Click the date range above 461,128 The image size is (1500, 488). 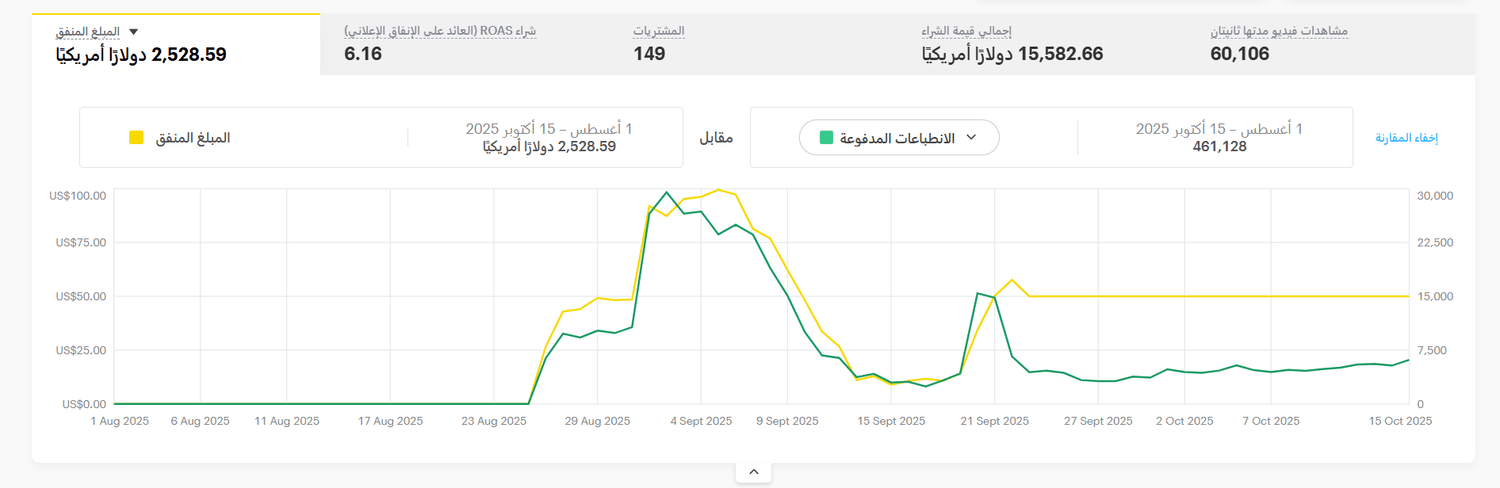1219,129
